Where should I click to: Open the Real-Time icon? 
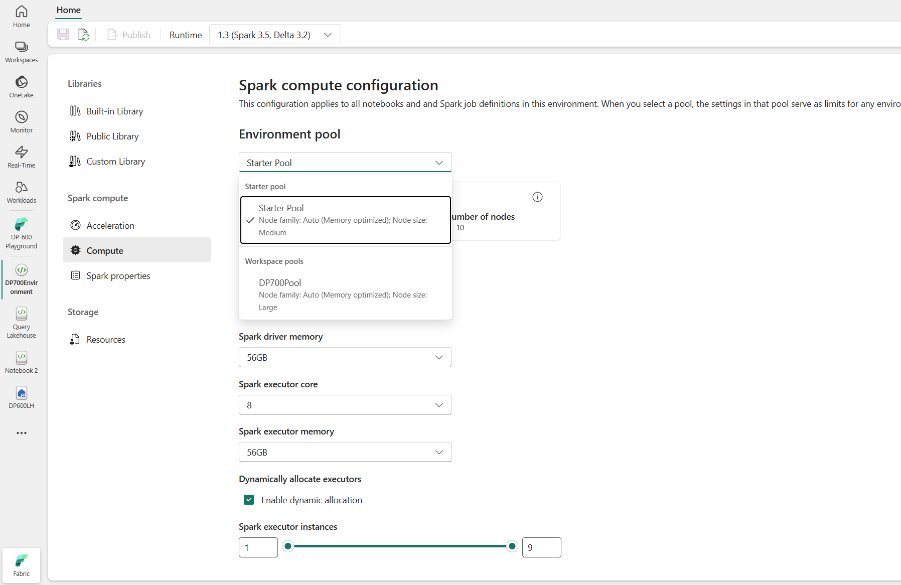click(21, 152)
